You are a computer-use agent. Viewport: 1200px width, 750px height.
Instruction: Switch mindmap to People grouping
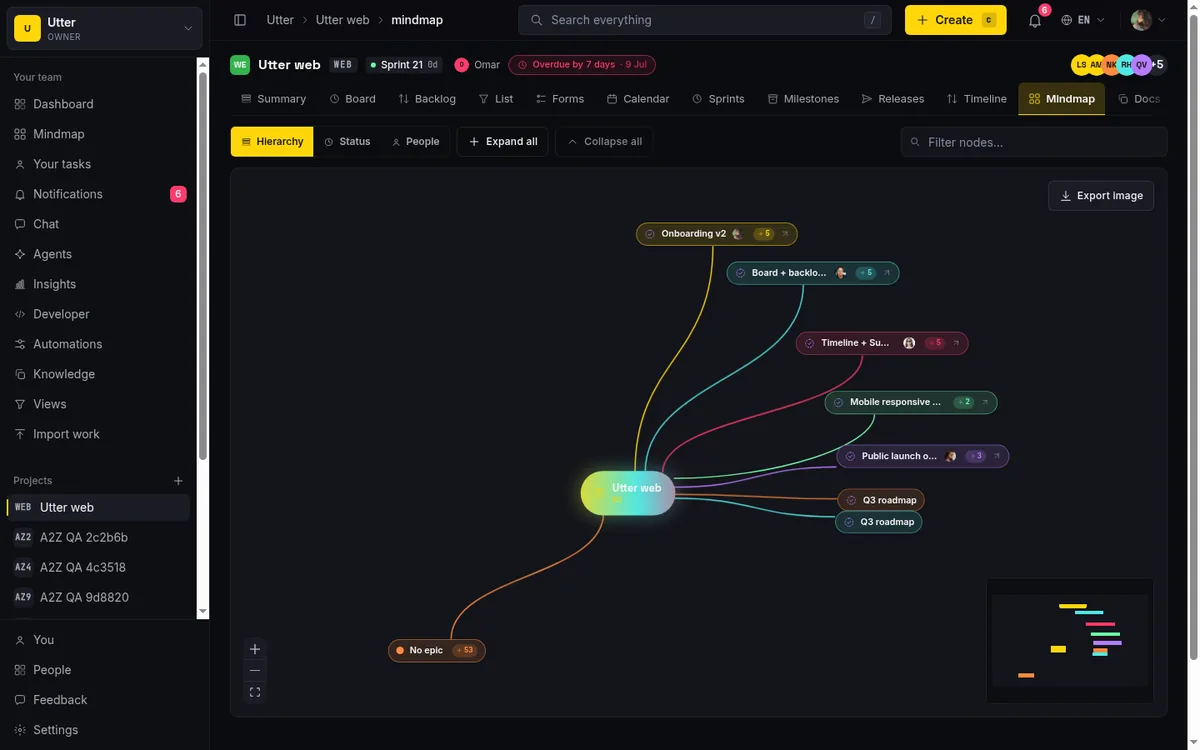point(415,142)
